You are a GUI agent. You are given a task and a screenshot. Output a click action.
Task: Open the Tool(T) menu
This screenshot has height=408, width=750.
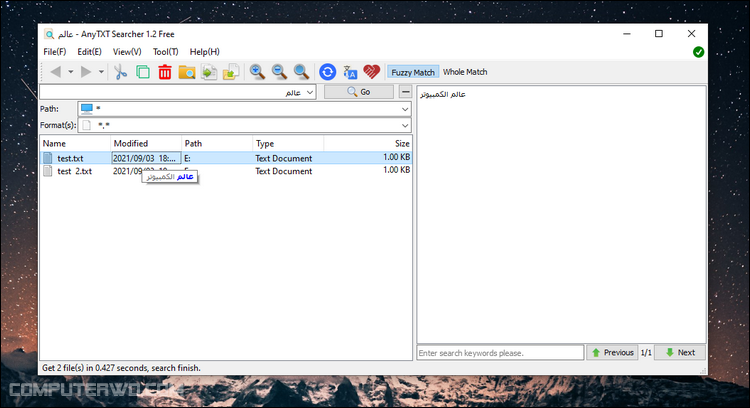(x=165, y=52)
